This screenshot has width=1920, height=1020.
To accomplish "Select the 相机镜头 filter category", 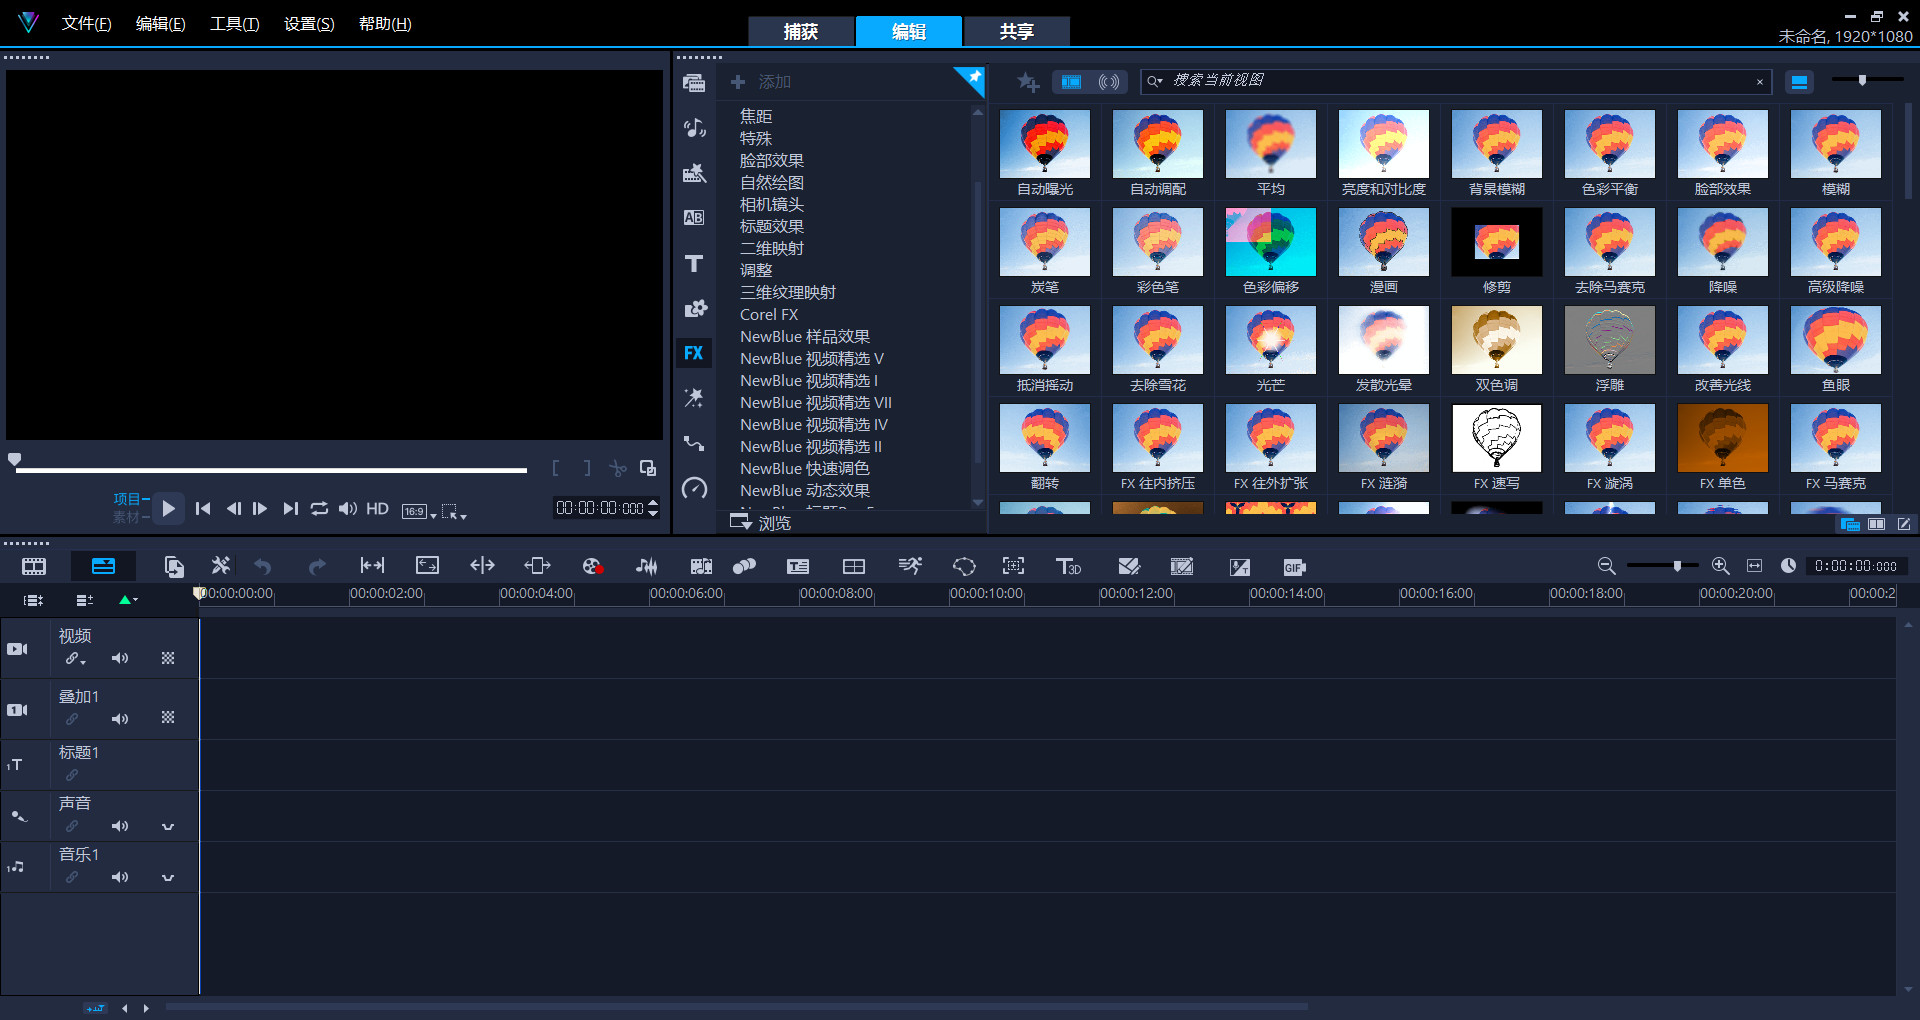I will point(772,204).
